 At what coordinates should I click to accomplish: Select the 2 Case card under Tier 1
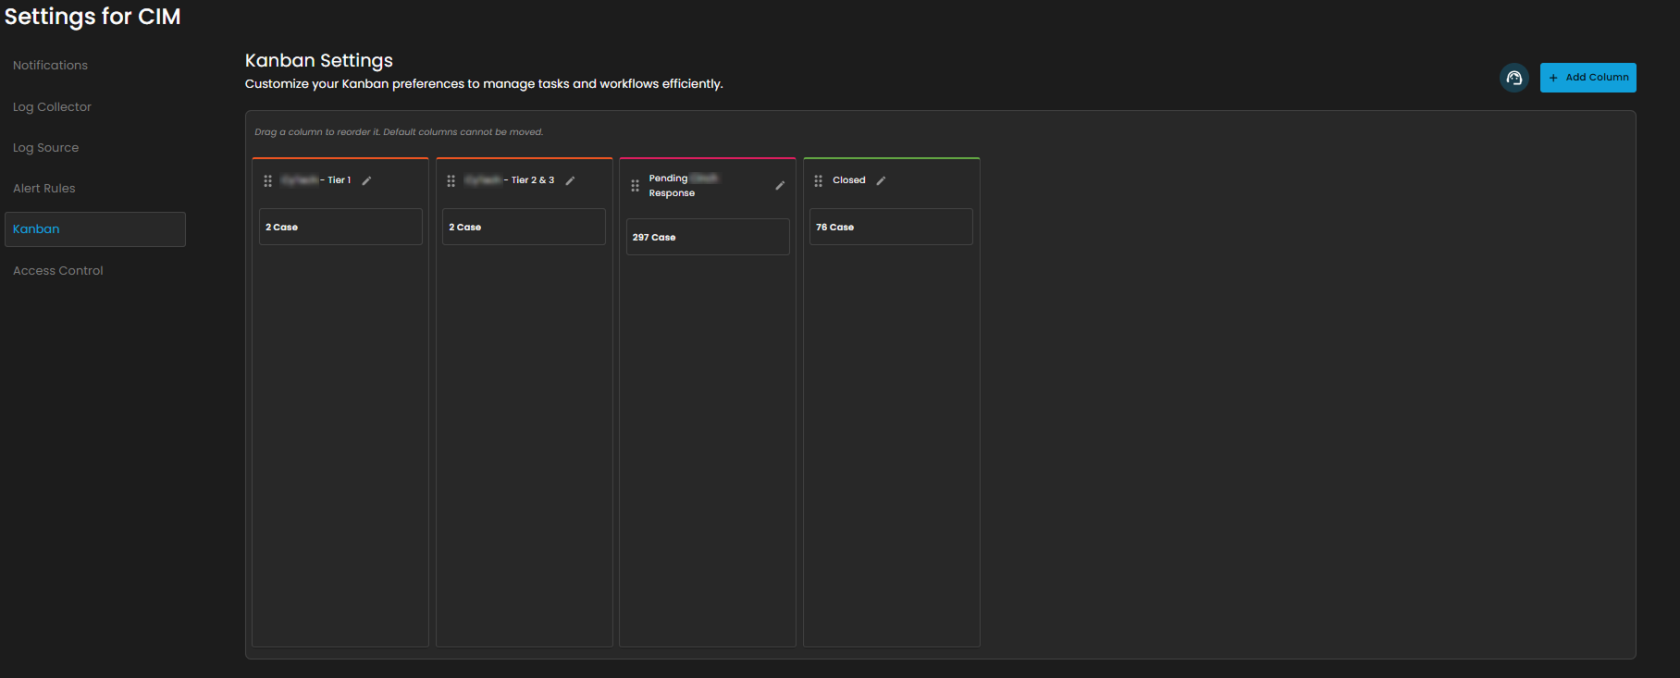click(x=340, y=227)
